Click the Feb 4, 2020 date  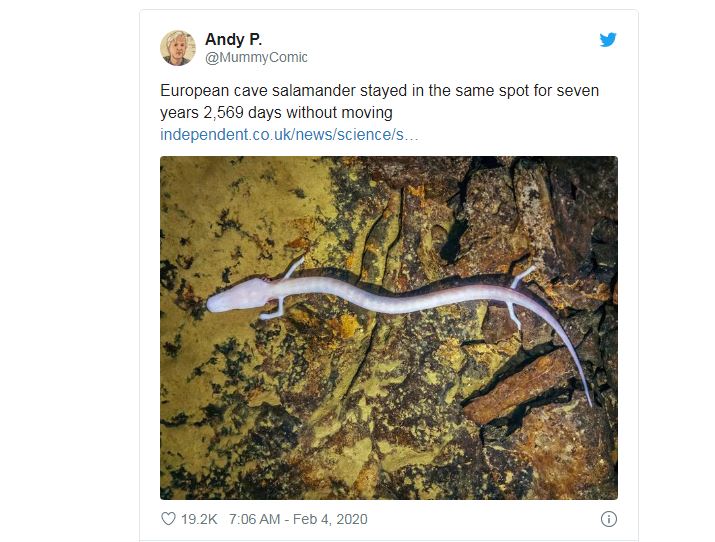330,519
